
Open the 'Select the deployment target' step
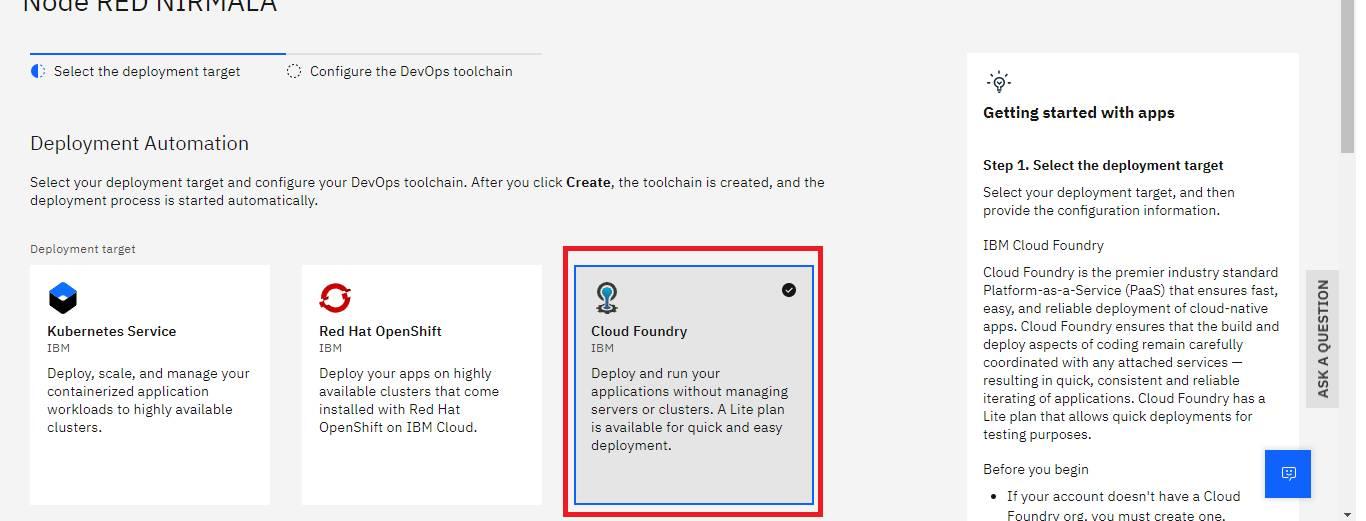point(147,71)
